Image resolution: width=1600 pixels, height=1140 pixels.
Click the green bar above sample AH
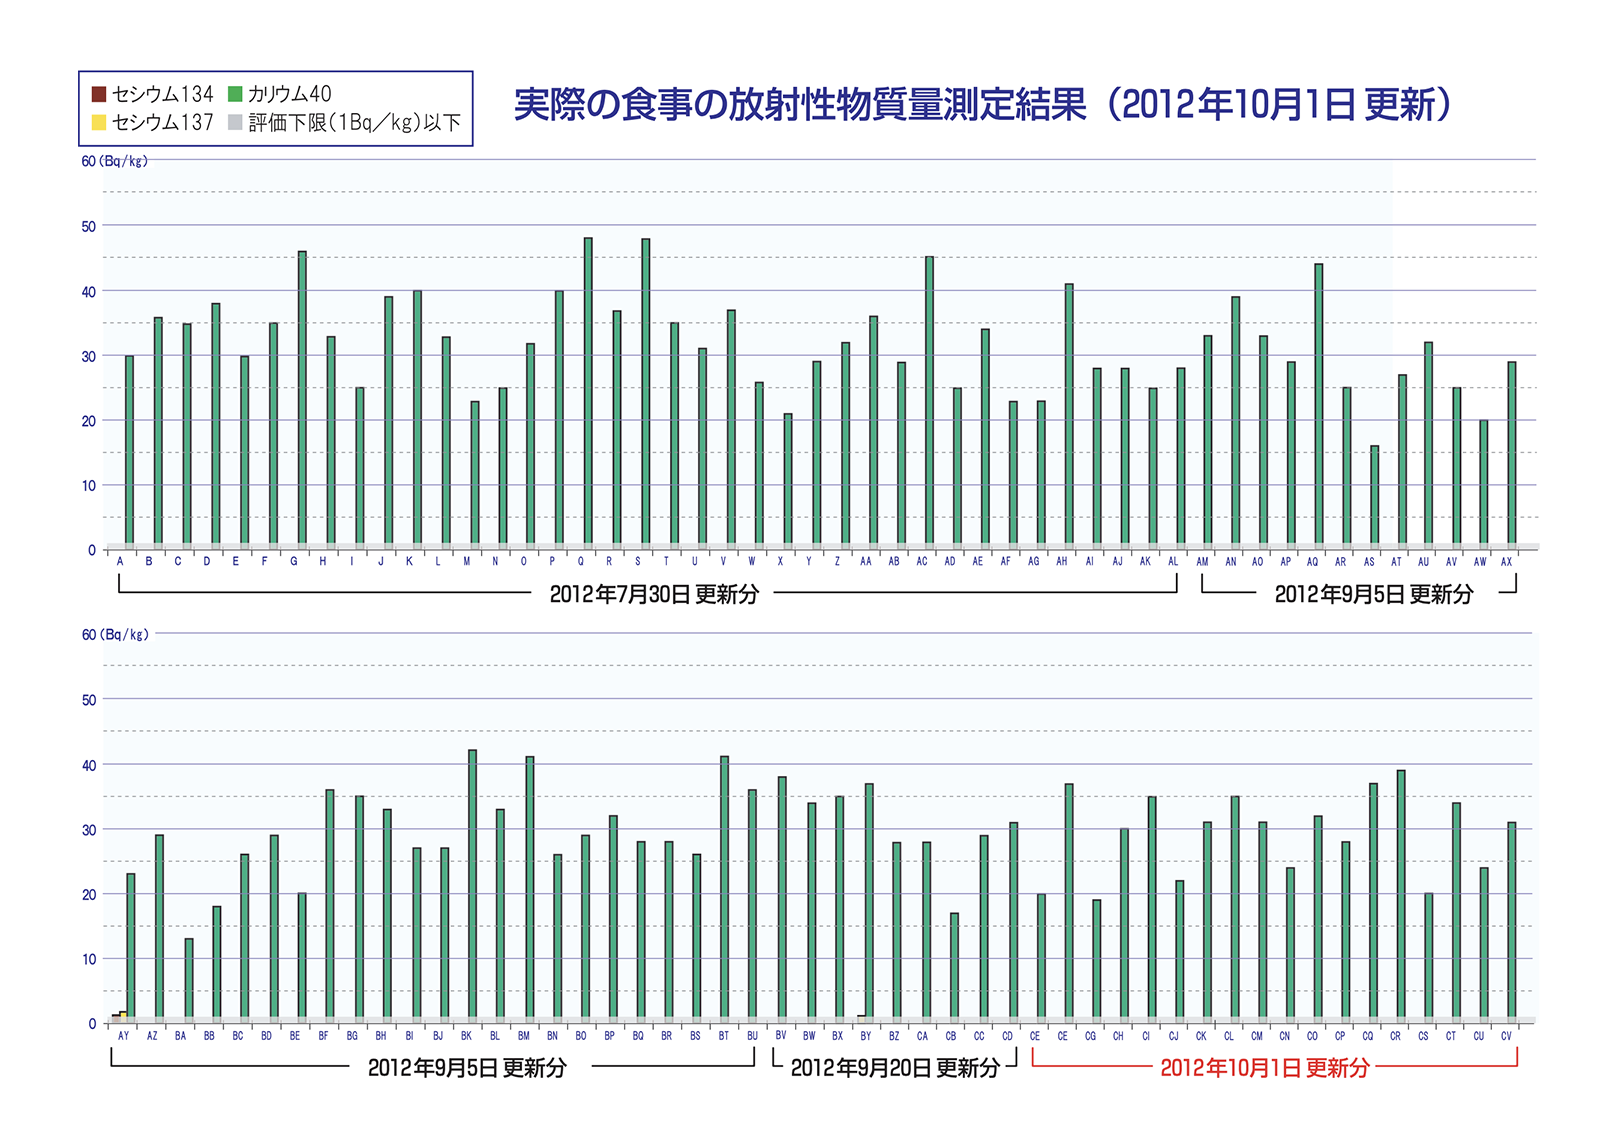point(1069,414)
